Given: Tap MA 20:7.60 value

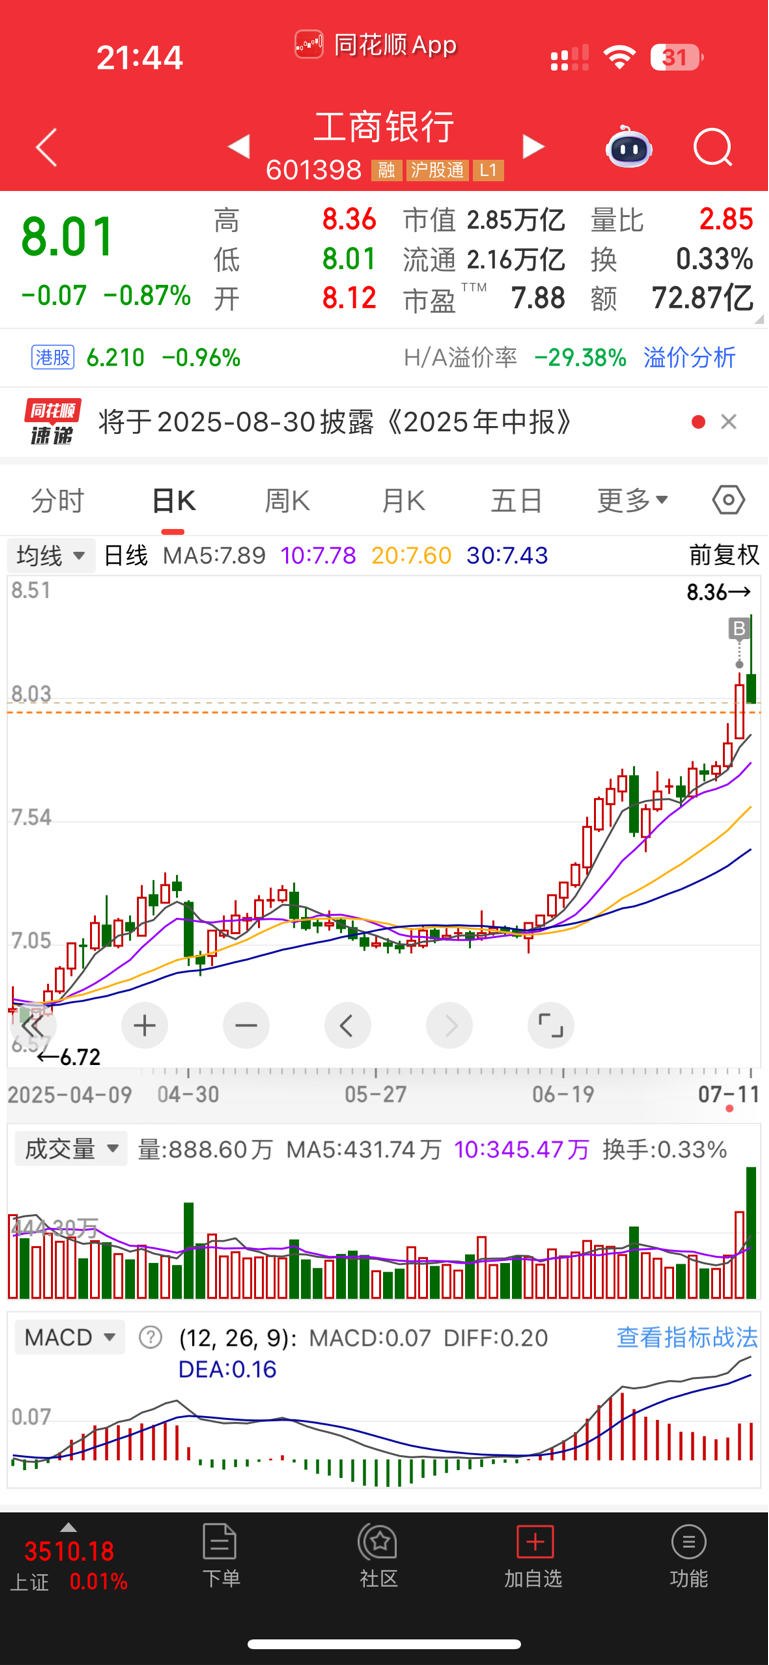Looking at the screenshot, I should (411, 555).
